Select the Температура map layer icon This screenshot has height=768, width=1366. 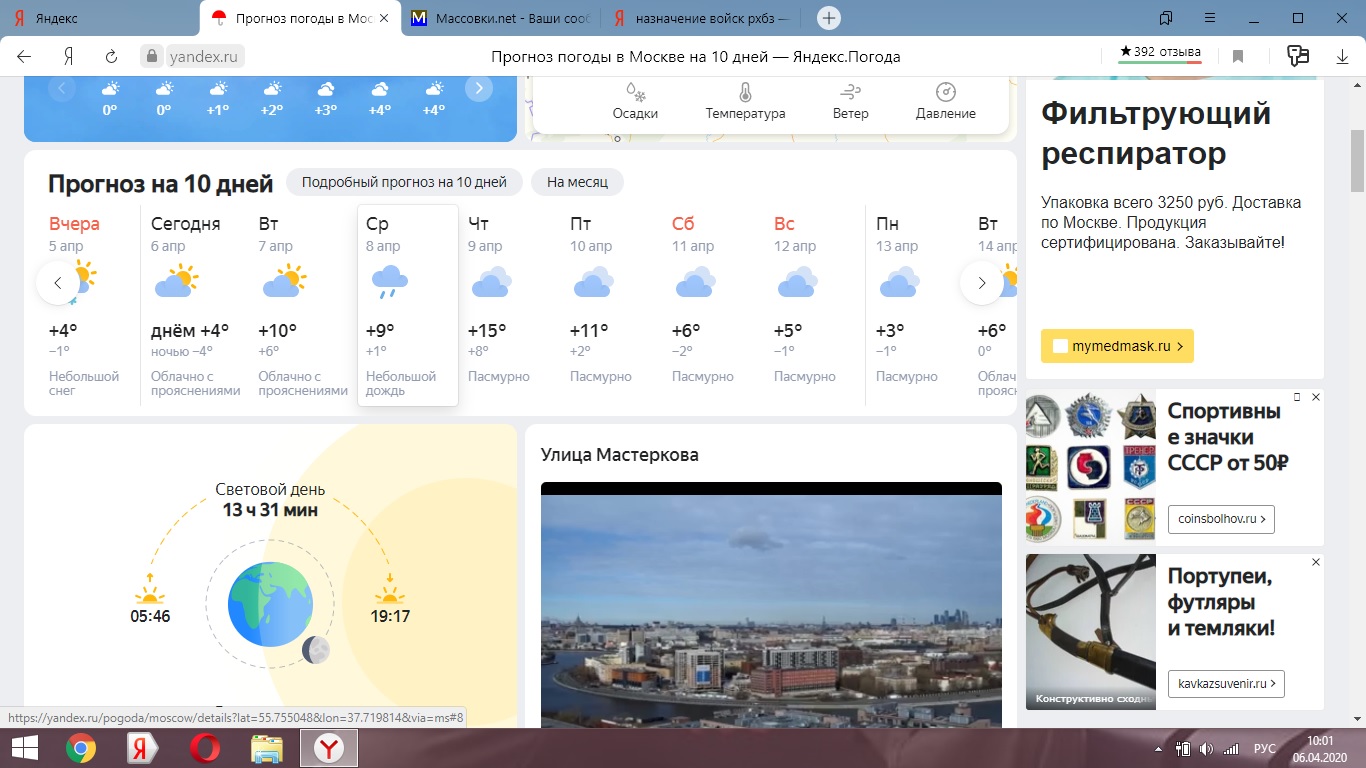click(745, 93)
